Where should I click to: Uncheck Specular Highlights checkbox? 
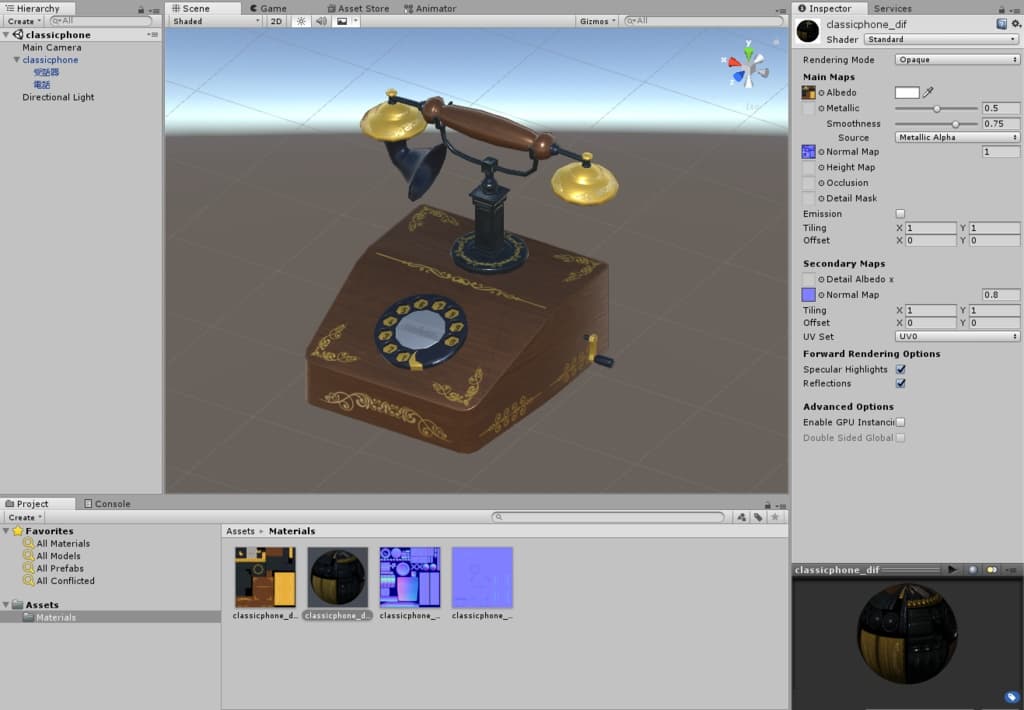[x=900, y=369]
